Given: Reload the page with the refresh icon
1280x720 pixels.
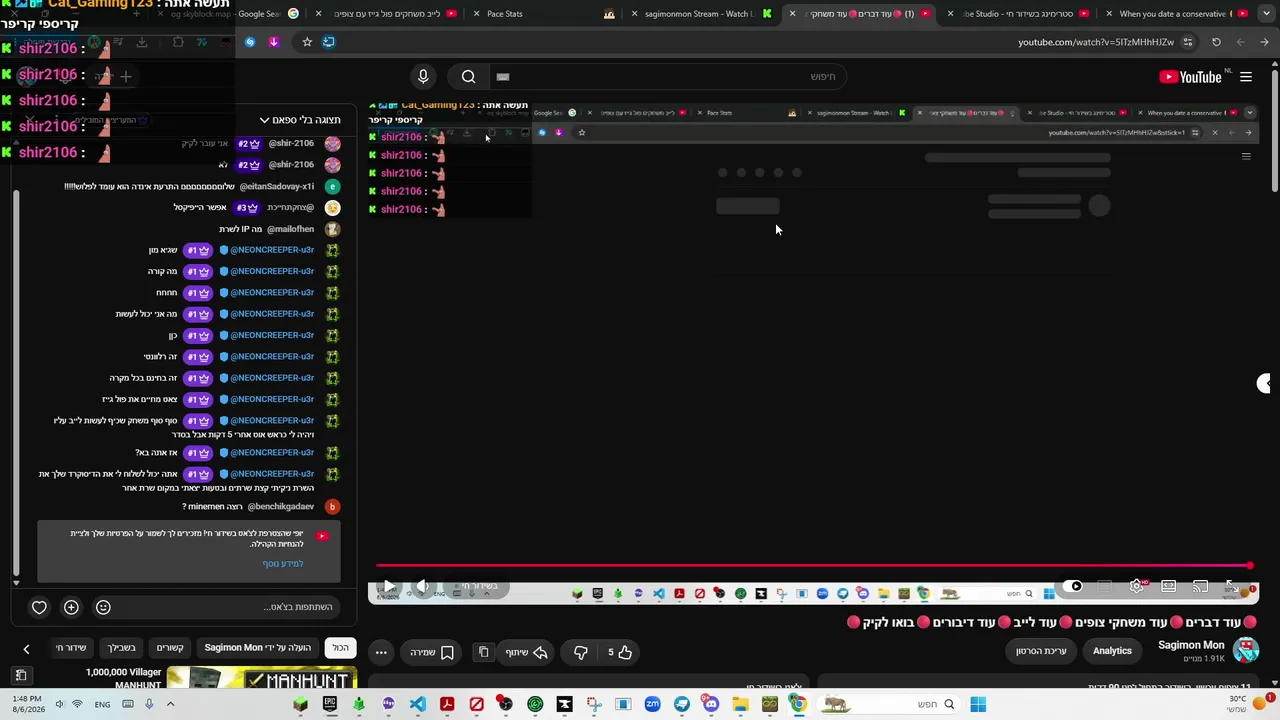Looking at the screenshot, I should (1216, 42).
